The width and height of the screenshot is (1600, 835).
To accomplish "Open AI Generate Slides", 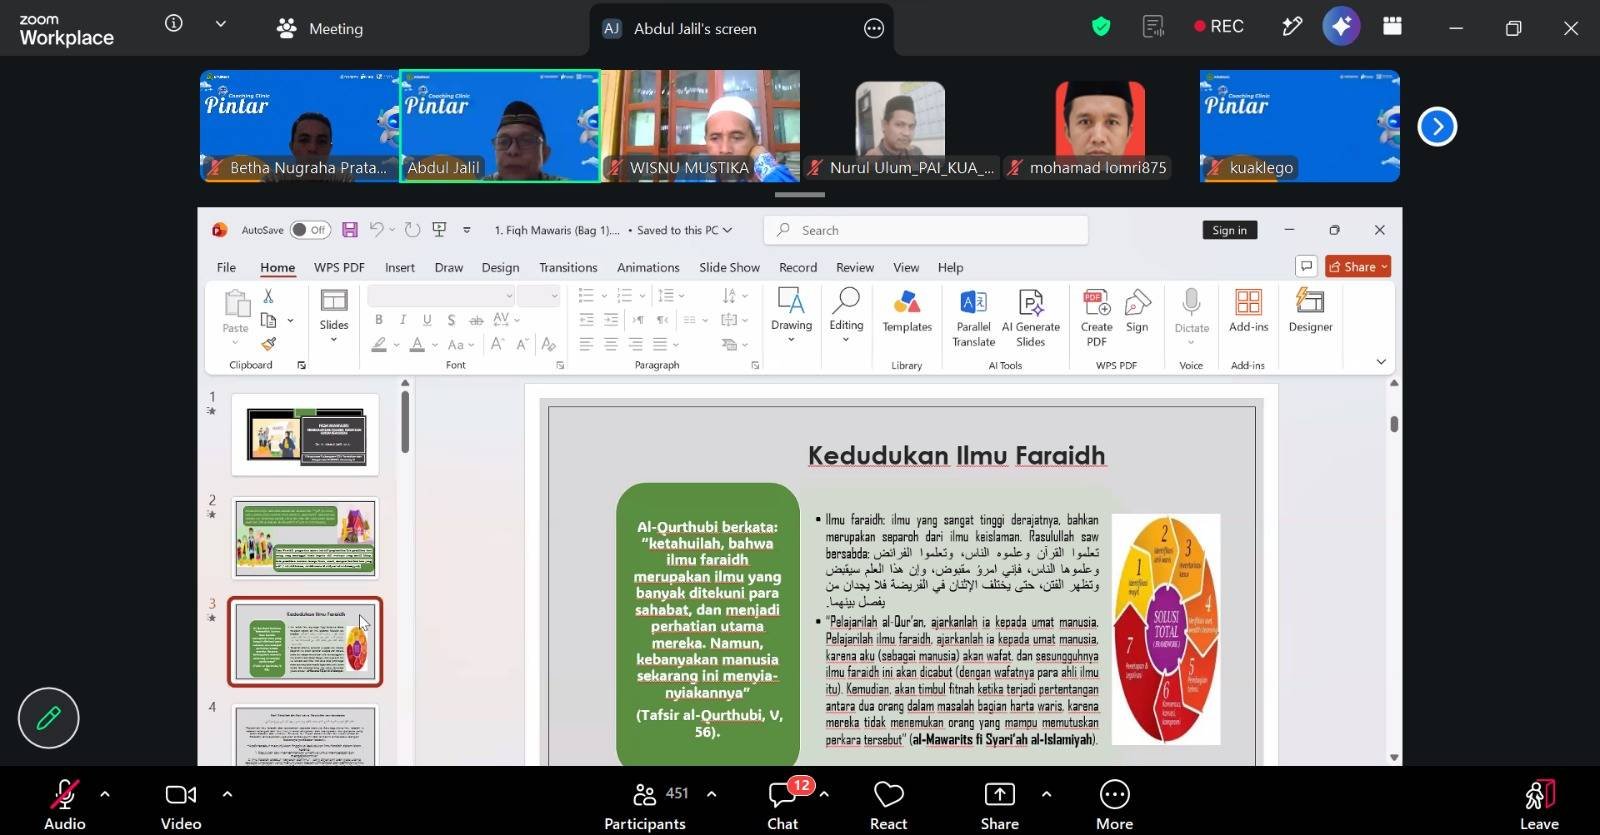I will coord(1031,318).
